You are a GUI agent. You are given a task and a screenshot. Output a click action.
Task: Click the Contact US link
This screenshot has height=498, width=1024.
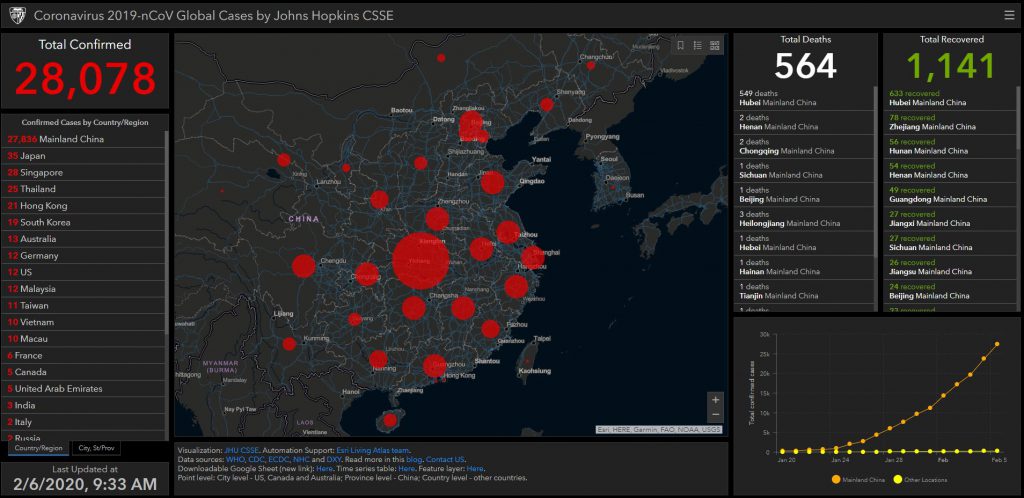tap(445, 460)
